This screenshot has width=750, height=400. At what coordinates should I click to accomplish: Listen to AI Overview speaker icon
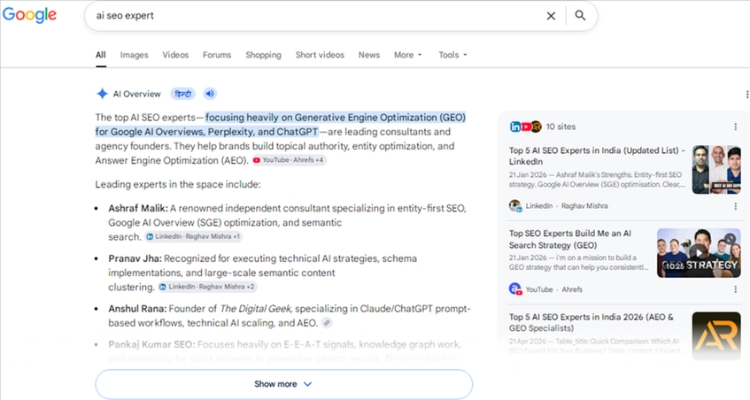(x=210, y=94)
